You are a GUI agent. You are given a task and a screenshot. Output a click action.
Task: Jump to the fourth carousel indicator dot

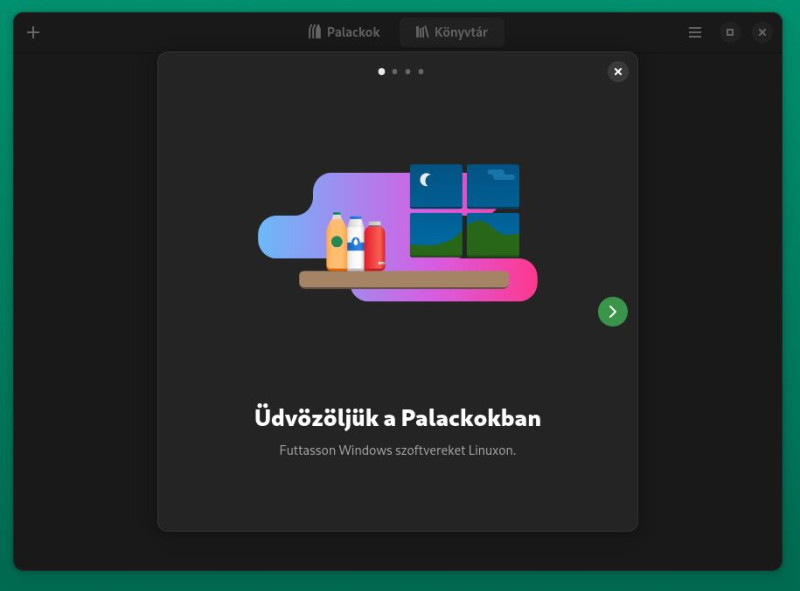[421, 71]
